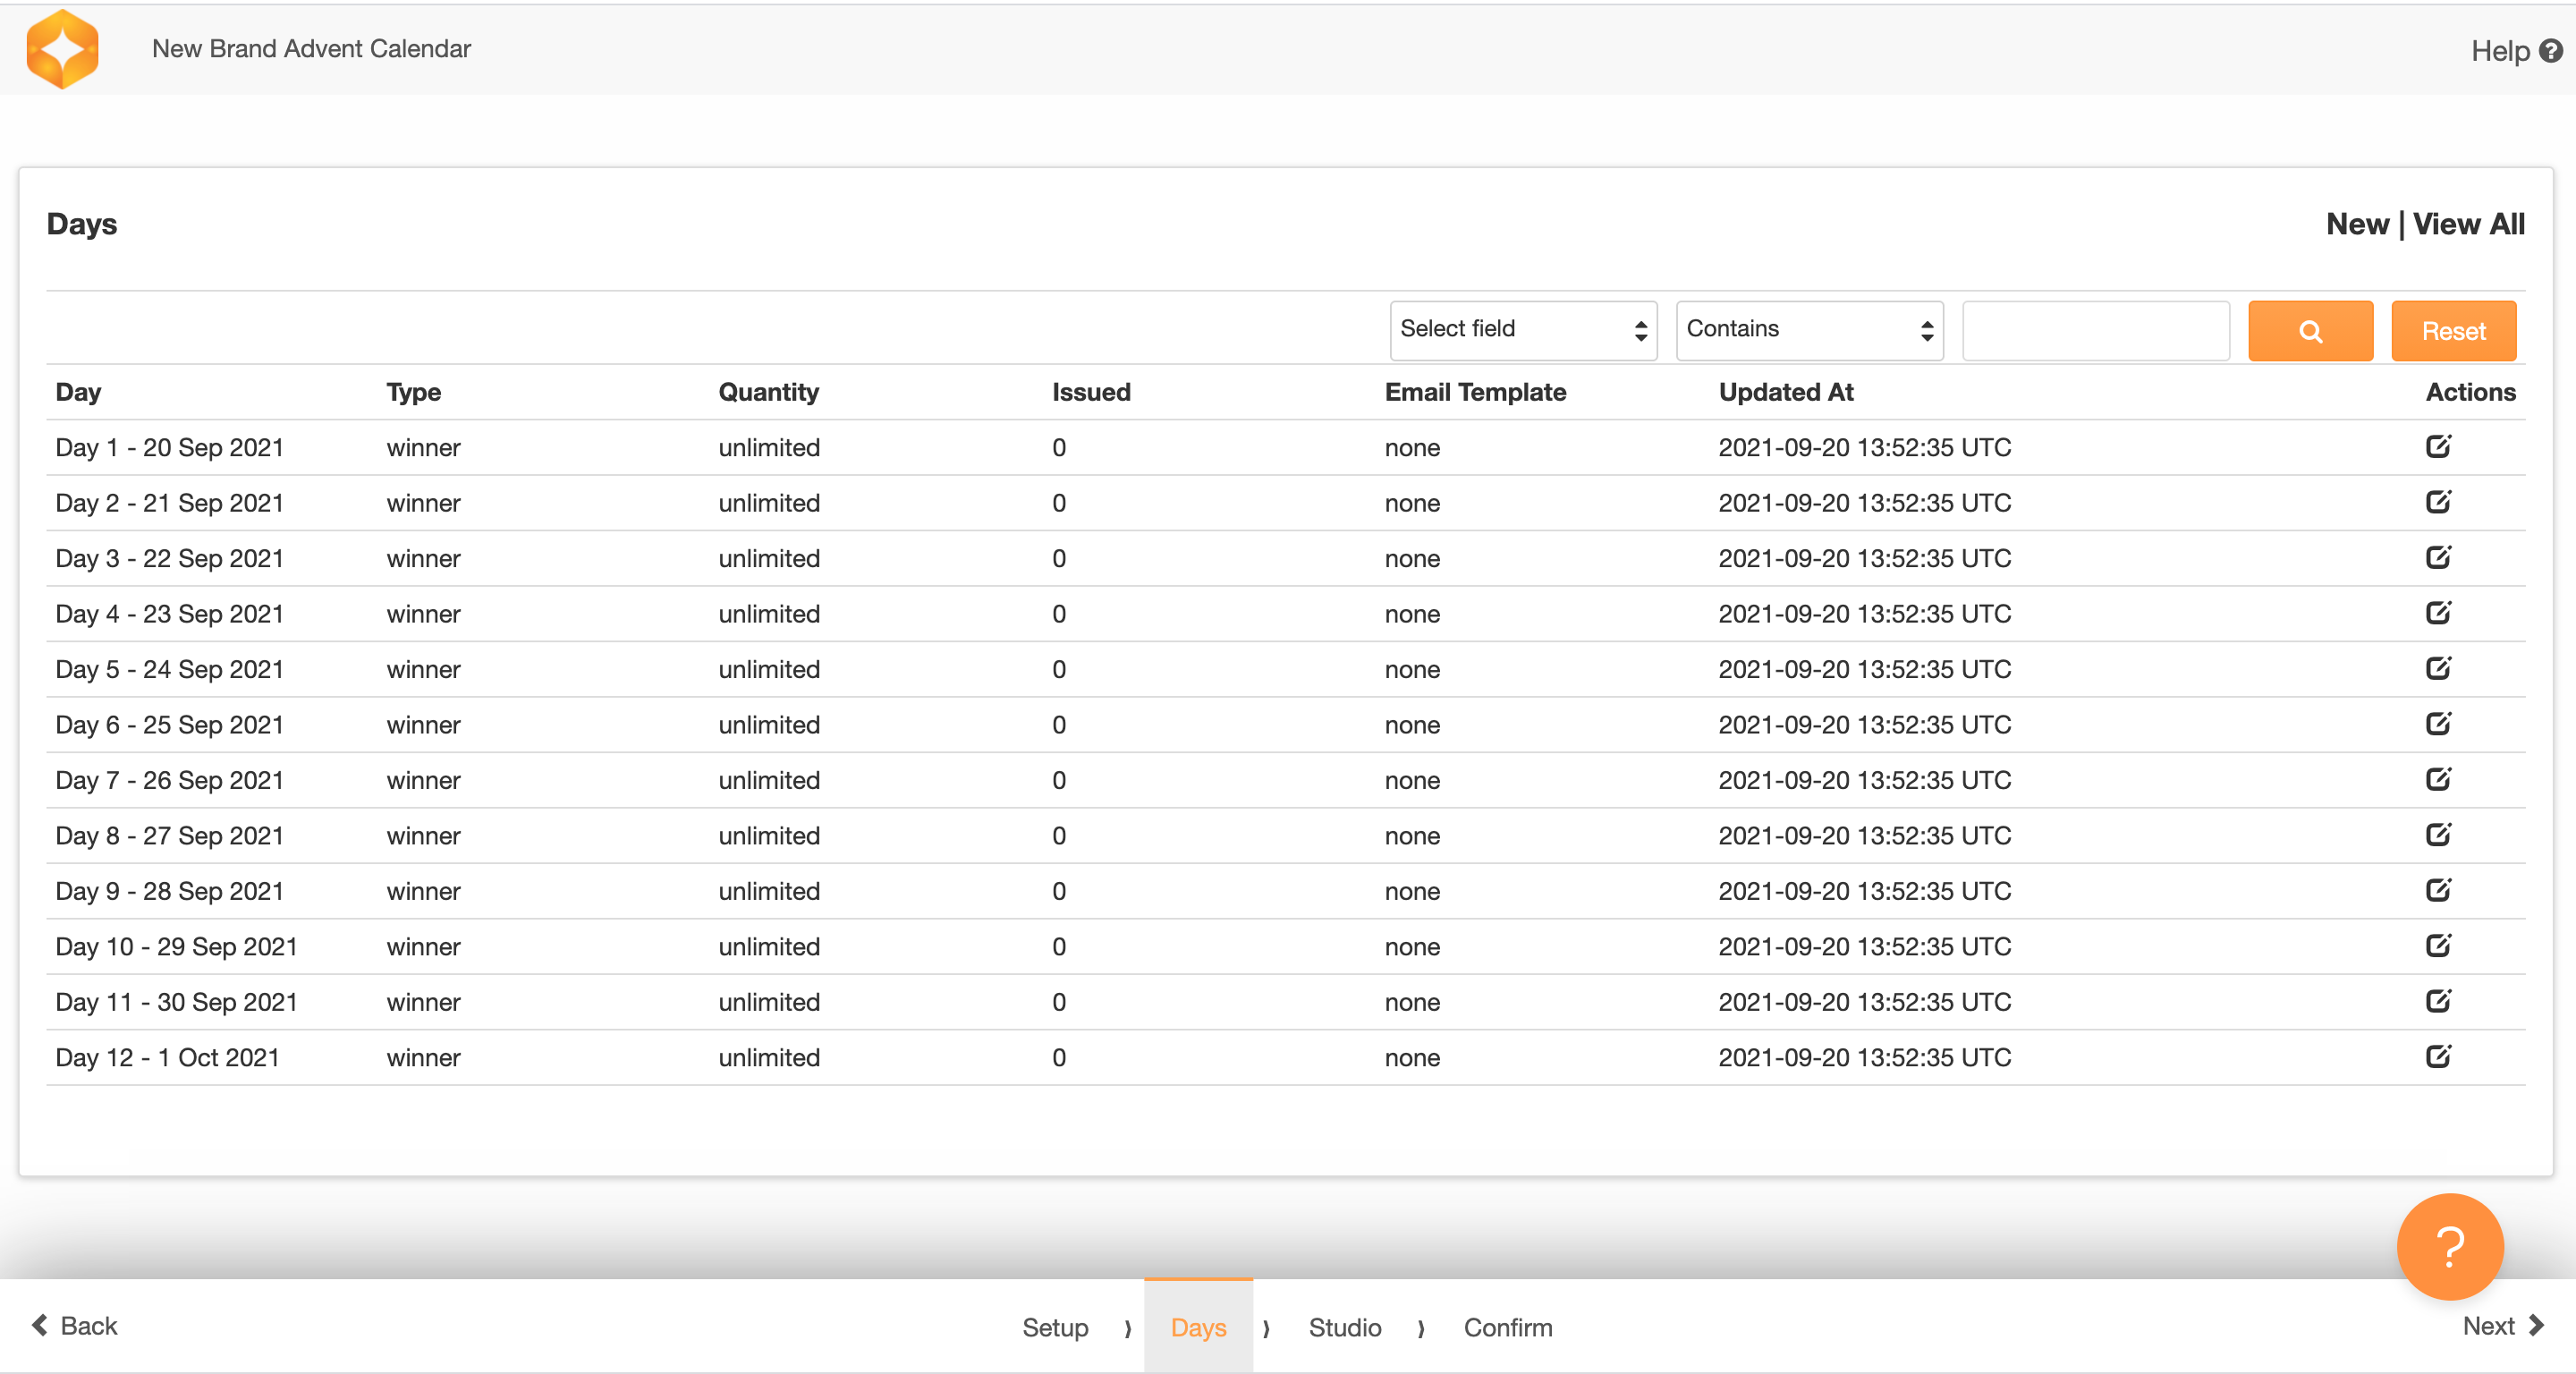Viewport: 2576px width, 1374px height.
Task: Expand the Contains filter dropdown
Action: [1808, 330]
